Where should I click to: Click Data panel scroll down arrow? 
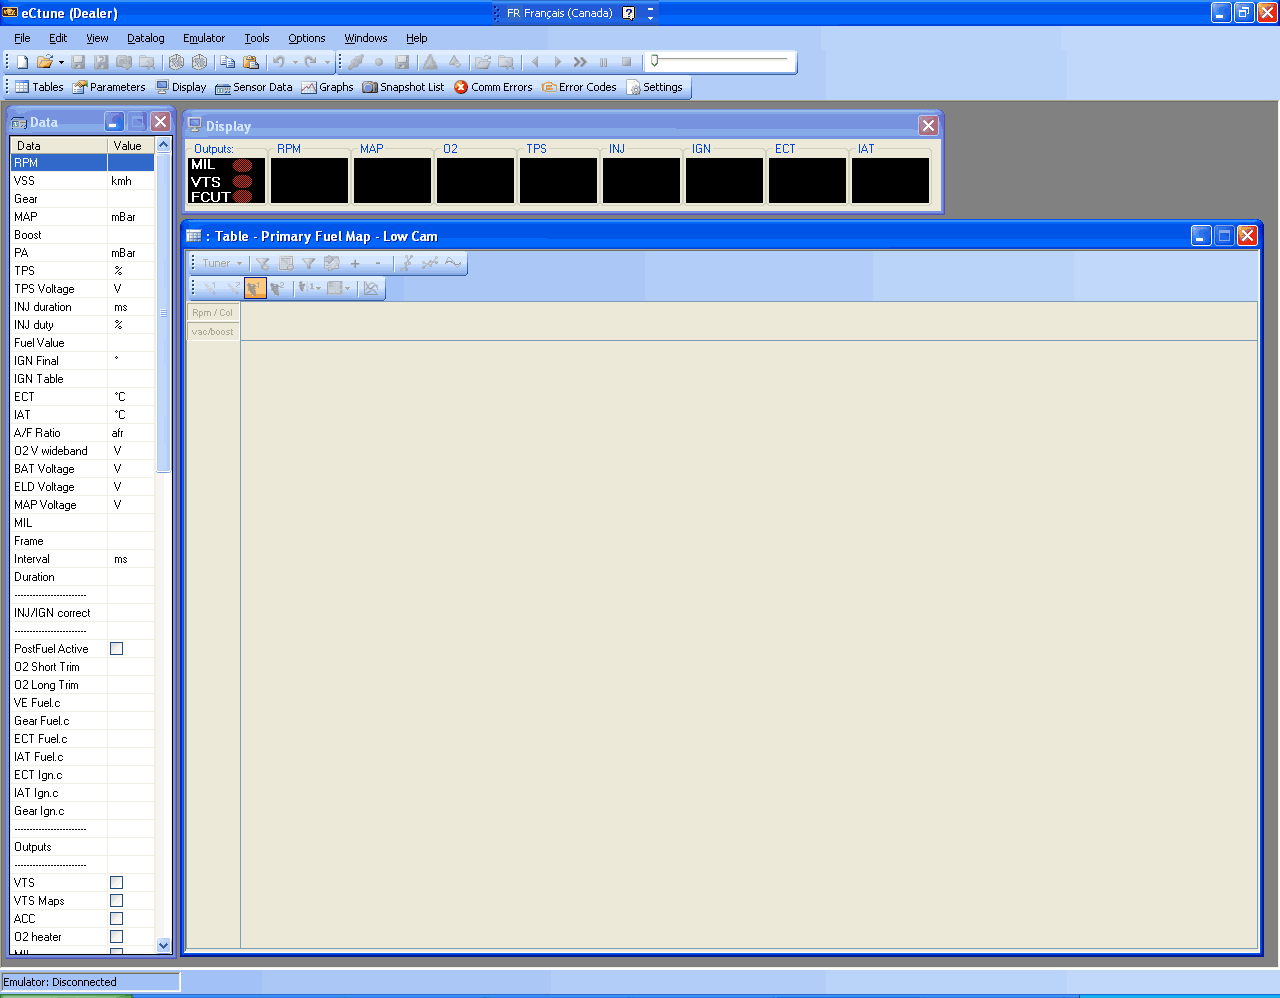[x=164, y=945]
